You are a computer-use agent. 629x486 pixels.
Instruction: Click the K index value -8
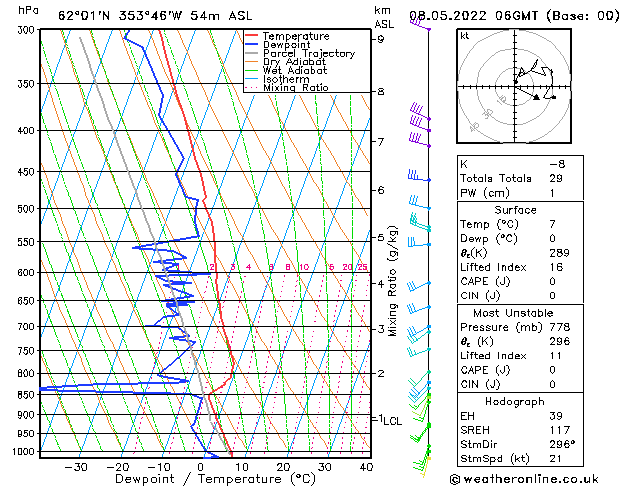point(557,164)
